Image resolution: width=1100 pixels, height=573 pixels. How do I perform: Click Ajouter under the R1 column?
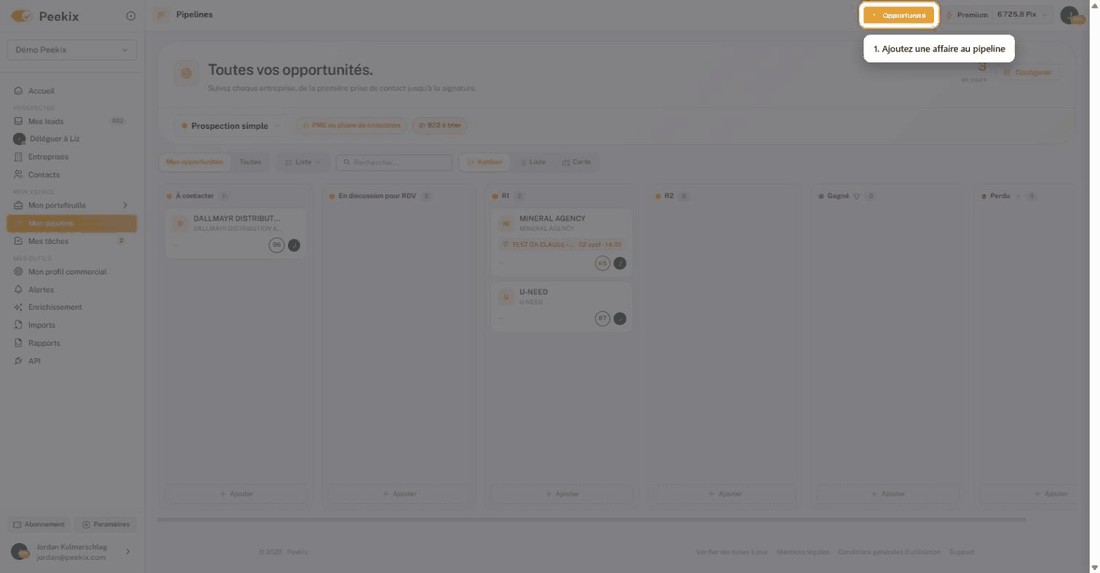(x=561, y=494)
